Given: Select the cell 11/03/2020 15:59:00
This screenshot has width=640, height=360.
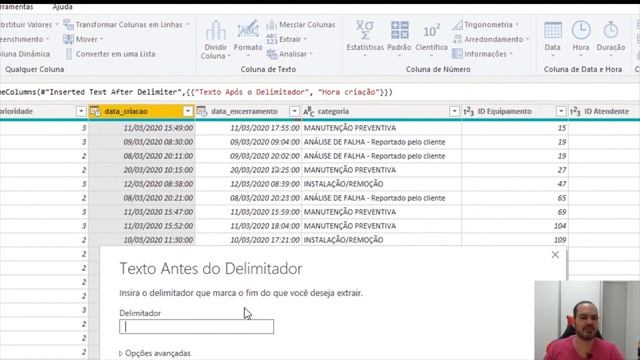Looking at the screenshot, I should pyautogui.click(x=248, y=212).
